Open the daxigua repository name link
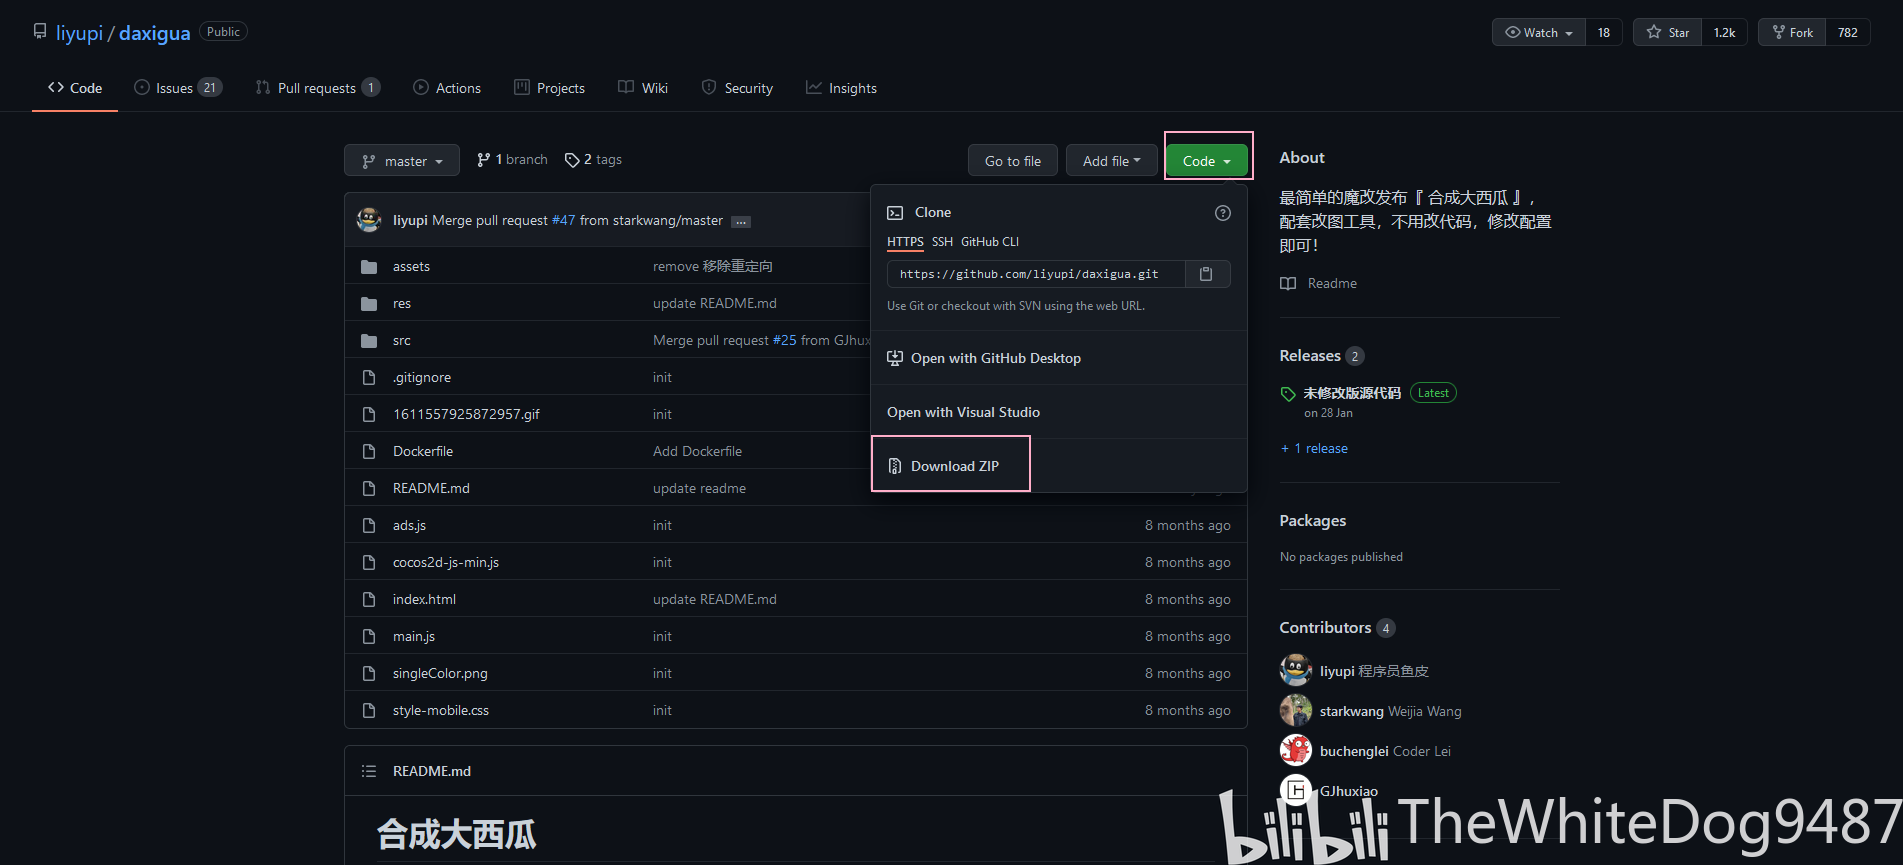The width and height of the screenshot is (1903, 865). click(155, 33)
